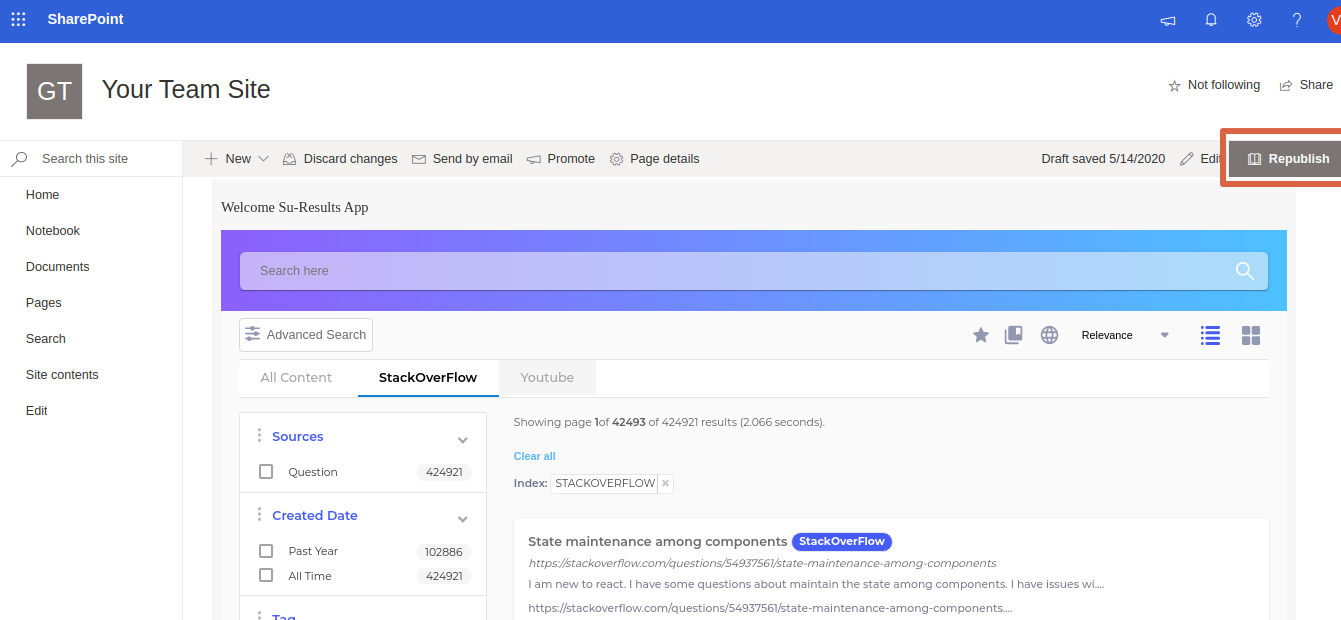The image size is (1341, 620).
Task: Click the Republish button
Action: tap(1288, 159)
